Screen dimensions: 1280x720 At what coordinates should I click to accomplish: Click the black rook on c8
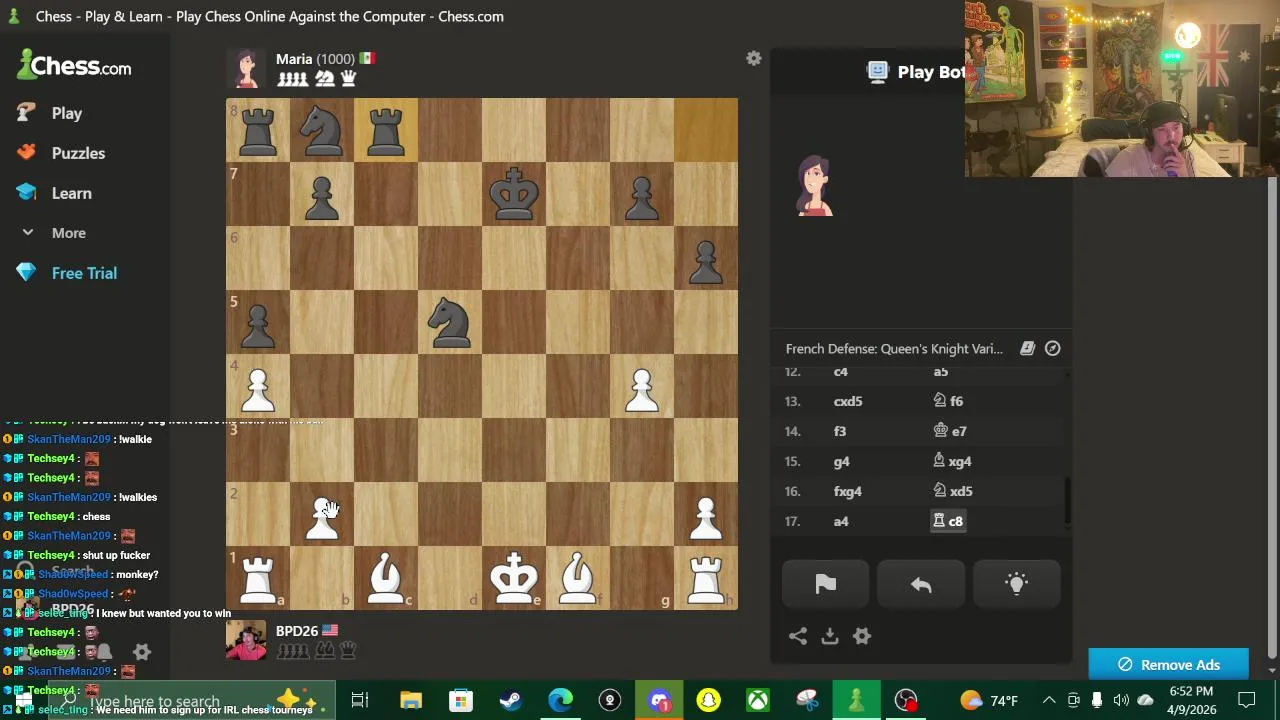click(x=386, y=130)
